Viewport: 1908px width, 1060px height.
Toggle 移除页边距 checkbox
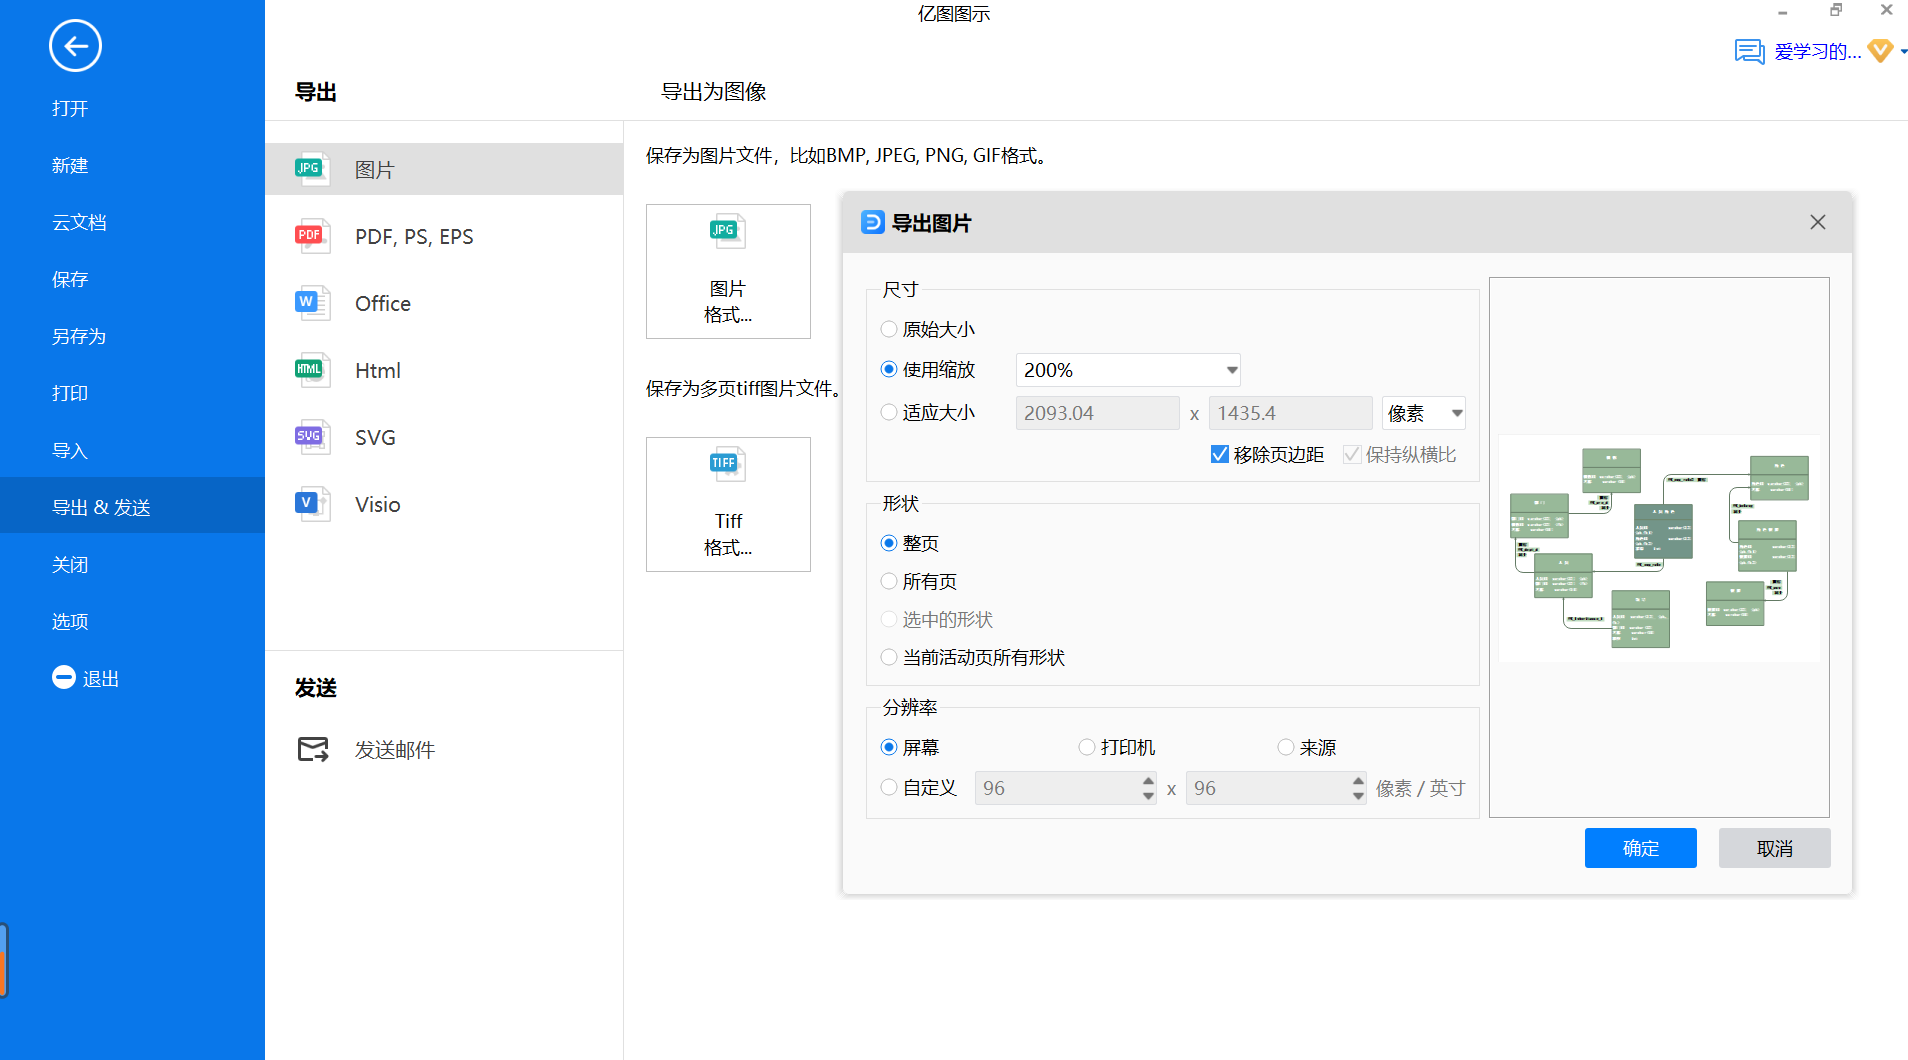(x=1219, y=454)
